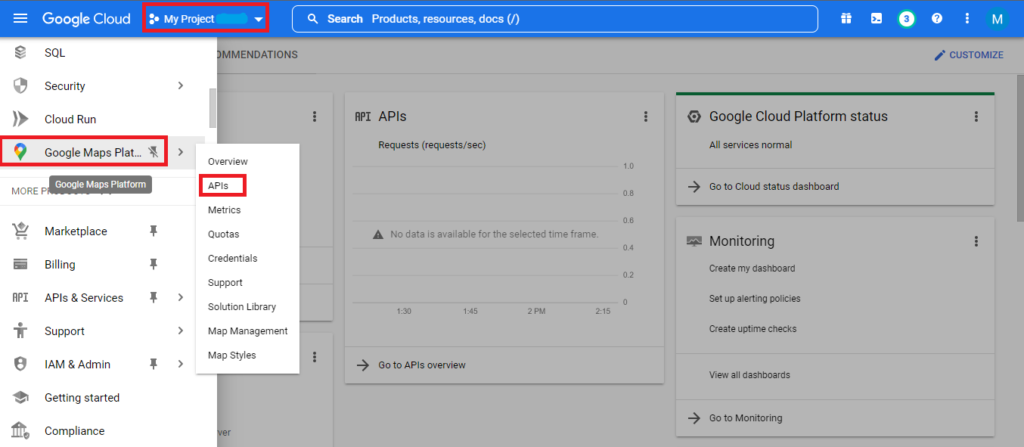1024x447 pixels.
Task: Expand the APIs & Services submenu arrow
Action: tap(181, 297)
